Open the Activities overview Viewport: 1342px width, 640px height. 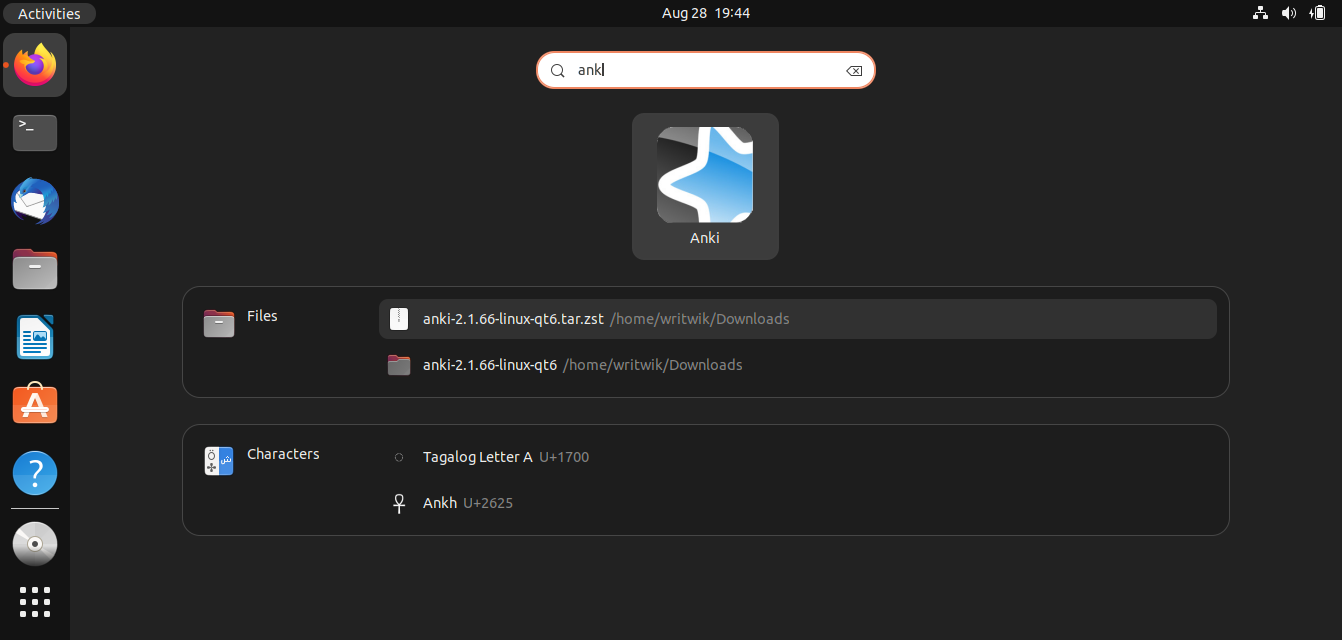[x=48, y=13]
